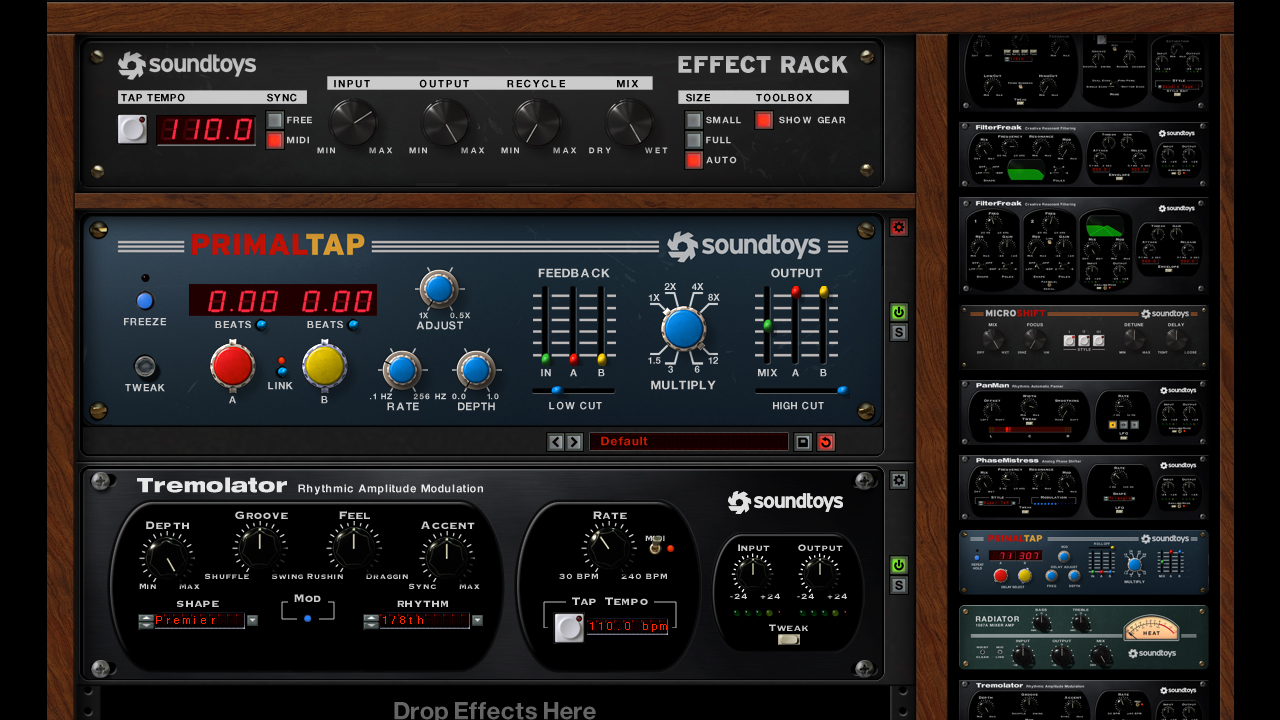This screenshot has height=720, width=1280.
Task: Click the Shape up/down stepper arrows
Action: [146, 620]
